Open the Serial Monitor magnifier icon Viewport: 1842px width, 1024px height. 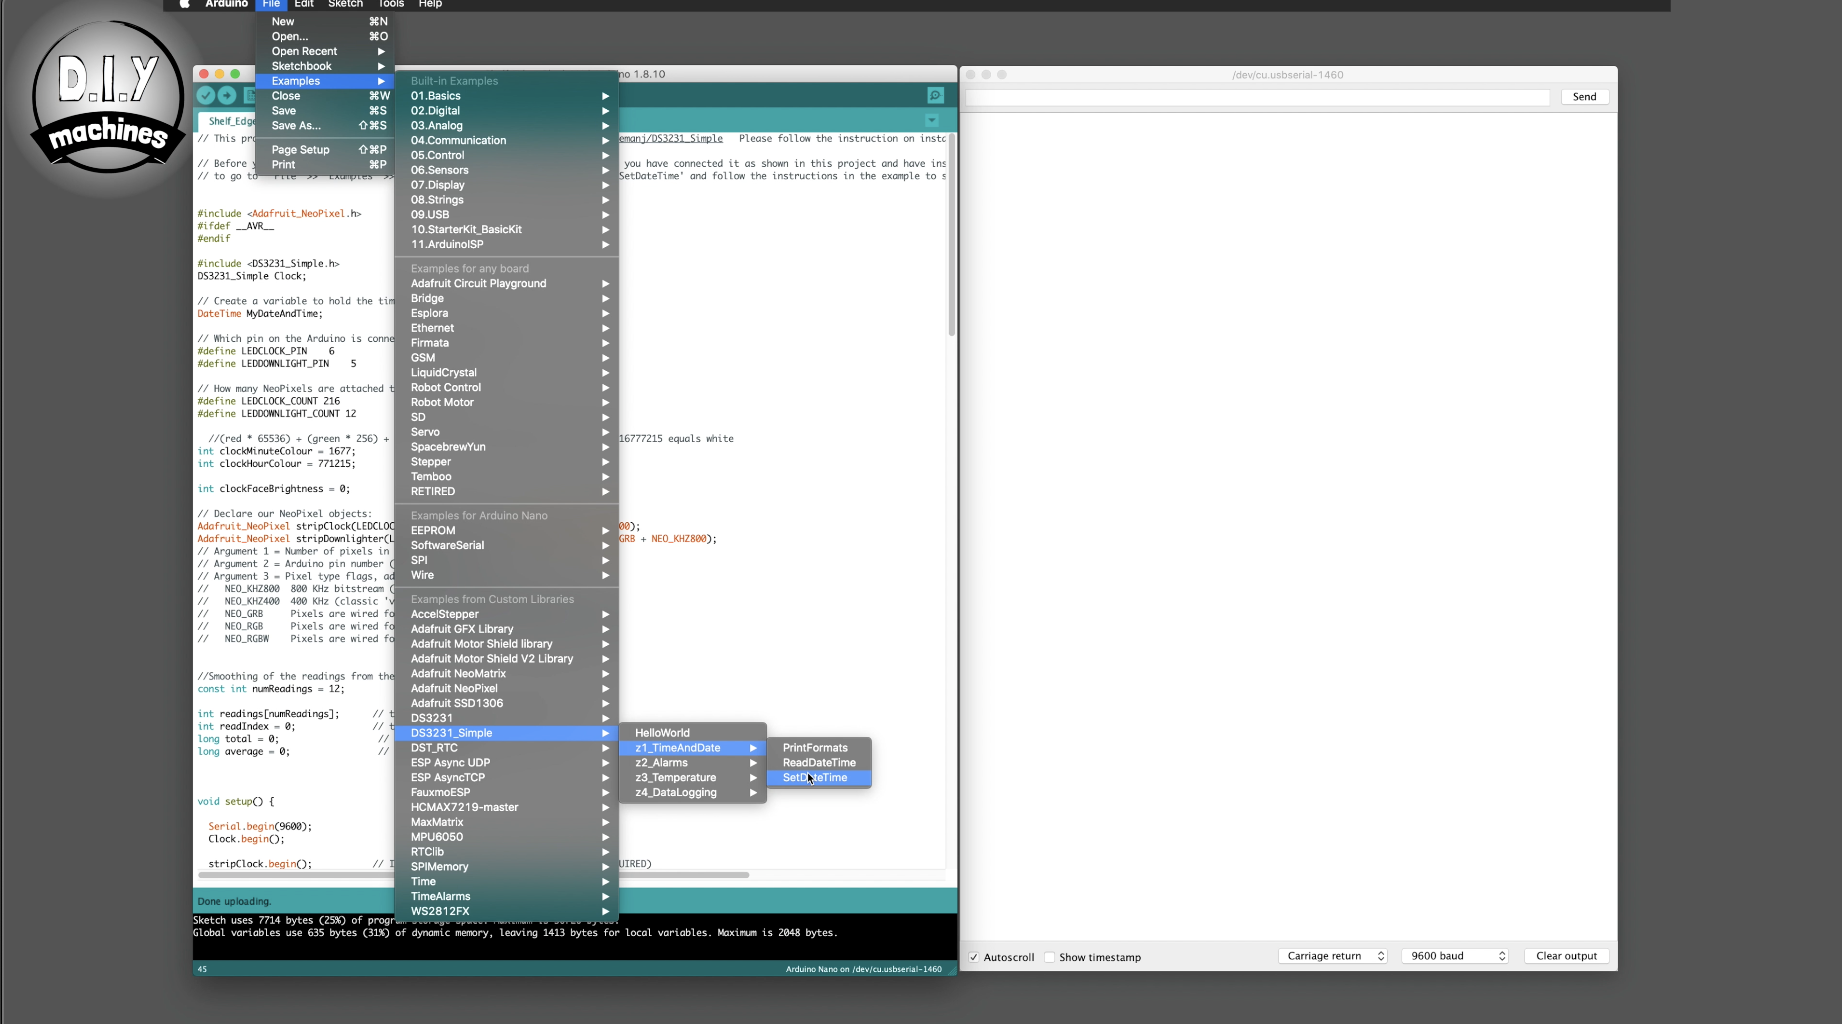tap(935, 95)
